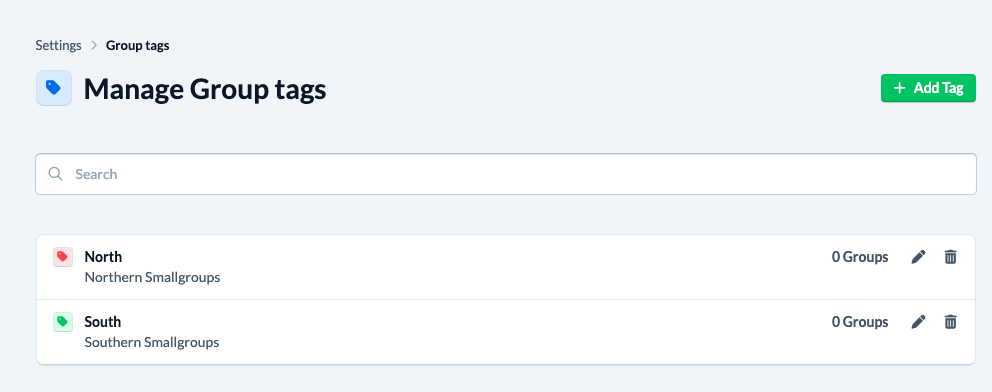992x392 pixels.
Task: Edit the North tag with pencil icon
Action: (x=918, y=257)
